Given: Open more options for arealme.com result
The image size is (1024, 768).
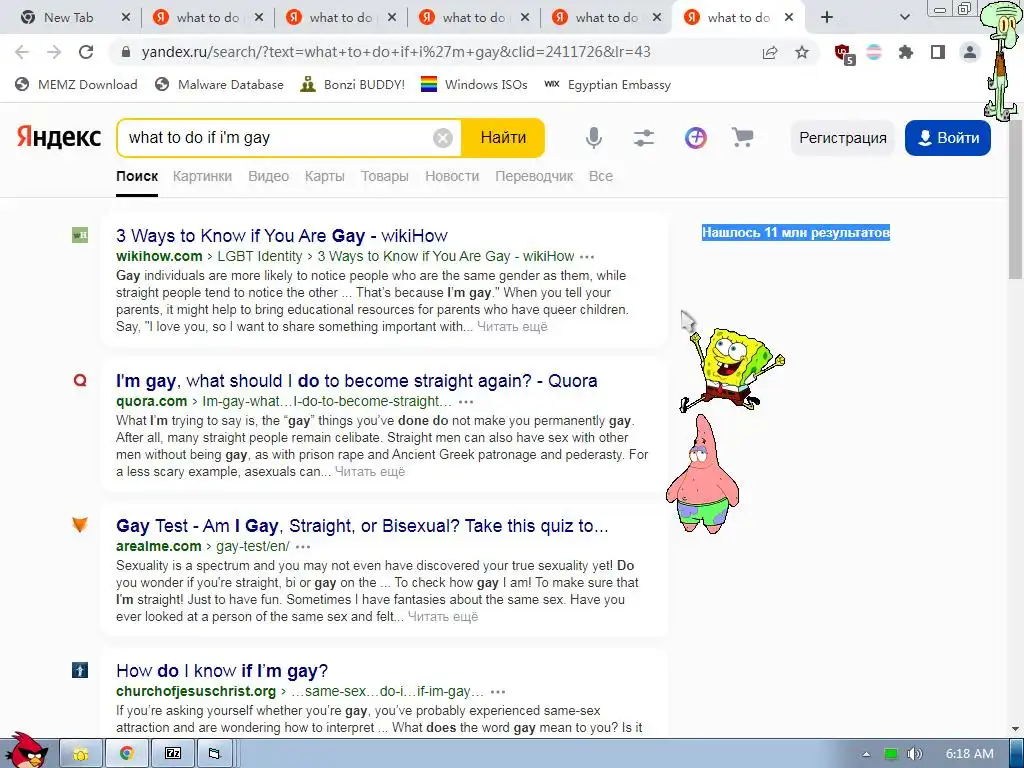Looking at the screenshot, I should click(x=303, y=547).
